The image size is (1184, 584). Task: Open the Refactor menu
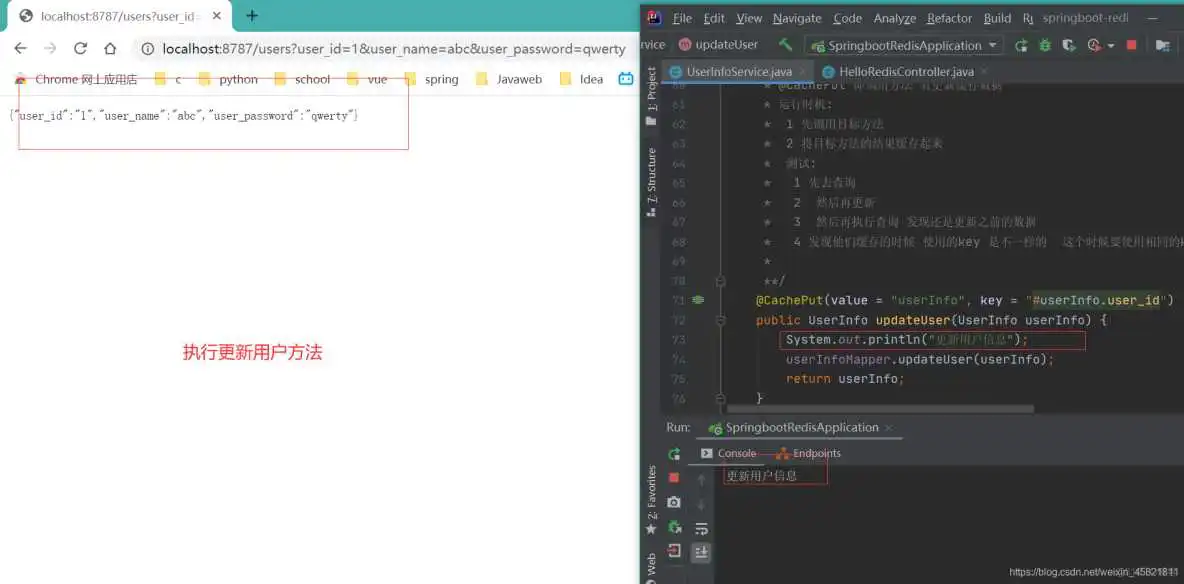[x=949, y=18]
